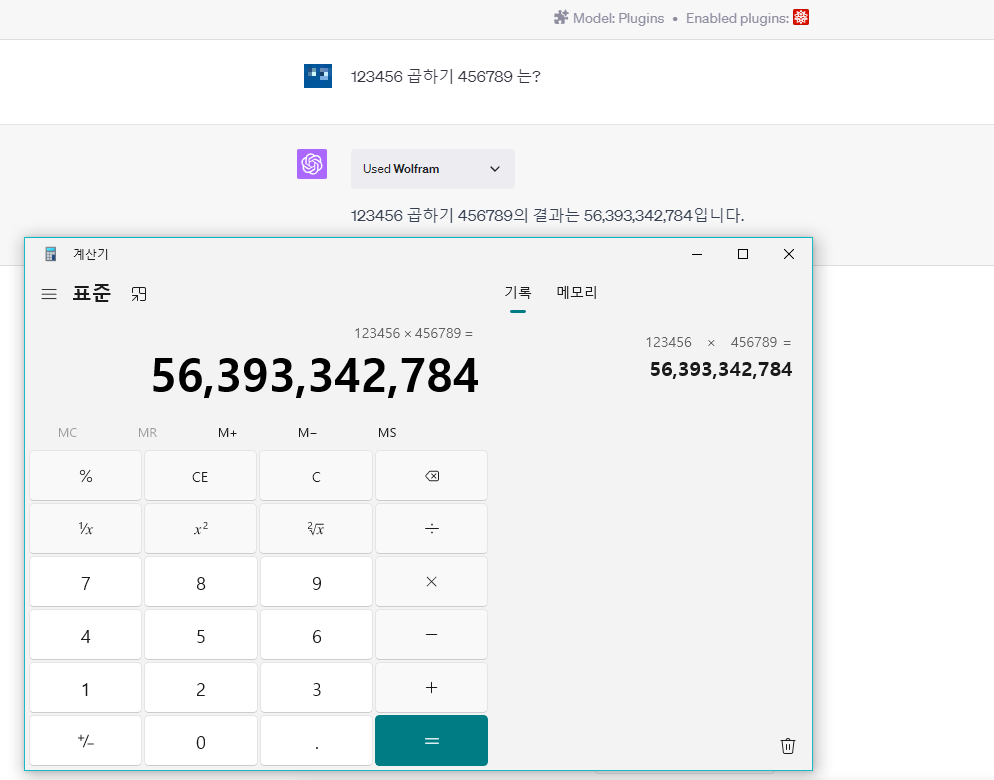Image resolution: width=994 pixels, height=780 pixels.
Task: Click the CE clear entry button
Action: tap(200, 476)
